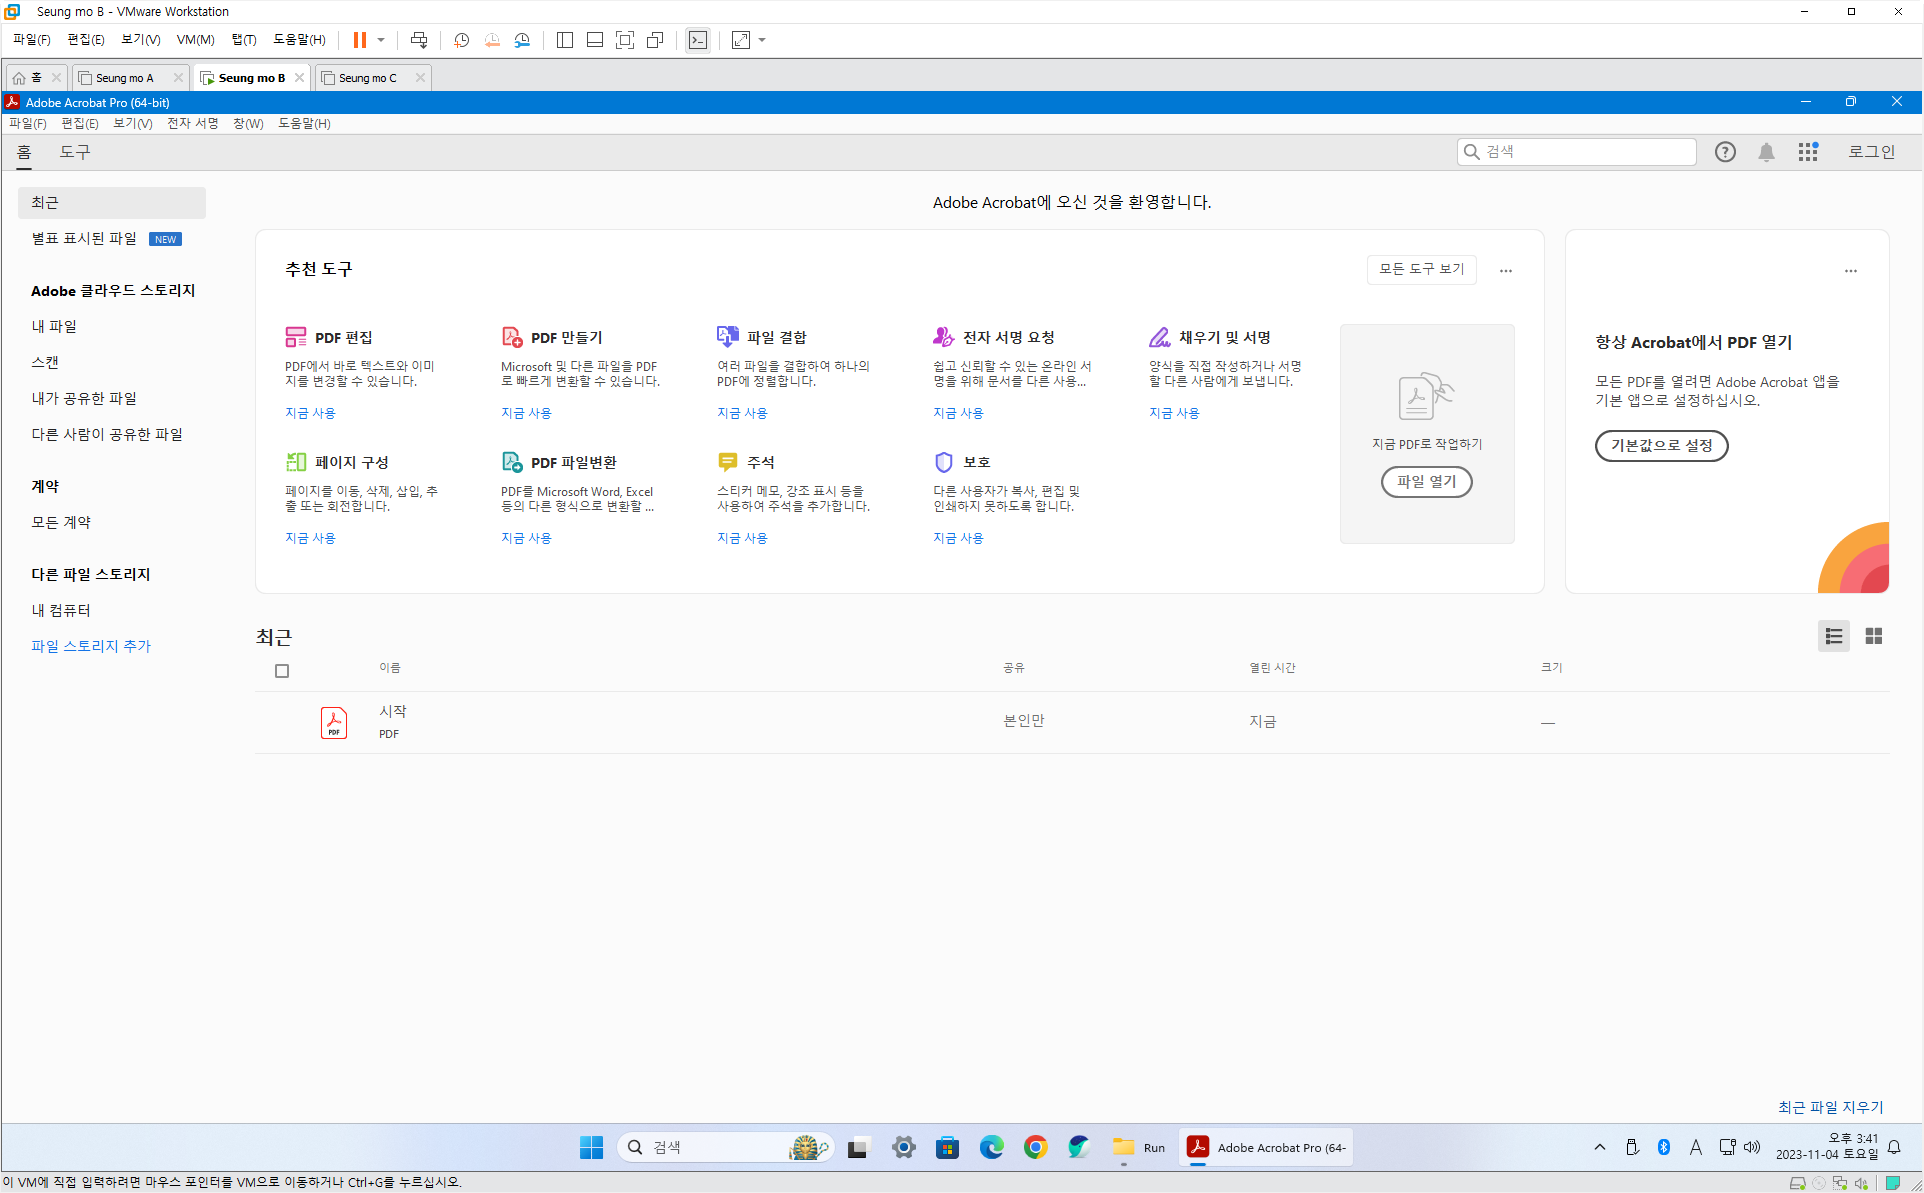The height and width of the screenshot is (1193, 1924).
Task: Switch to the 도구 tab
Action: (75, 152)
